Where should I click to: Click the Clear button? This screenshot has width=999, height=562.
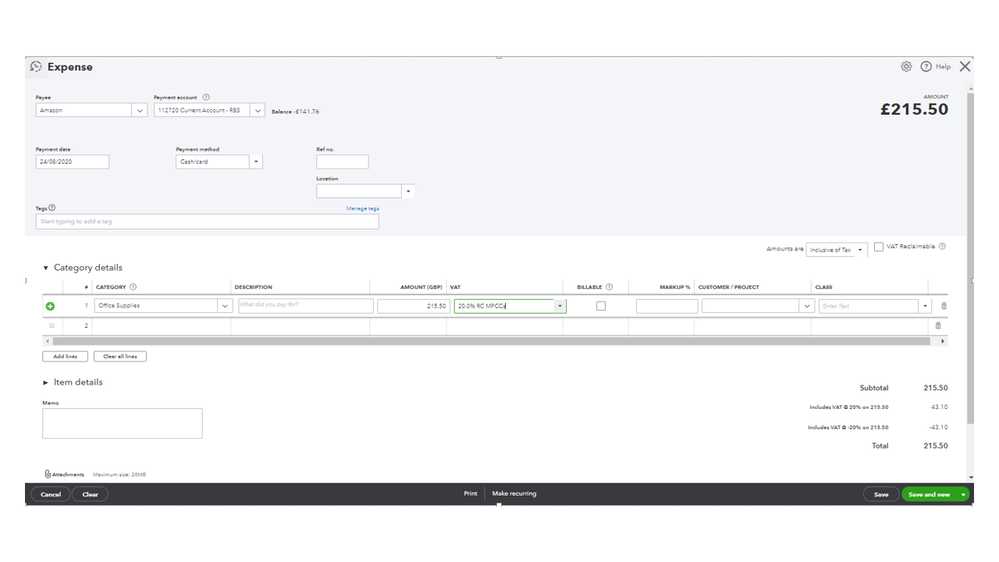[x=90, y=494]
